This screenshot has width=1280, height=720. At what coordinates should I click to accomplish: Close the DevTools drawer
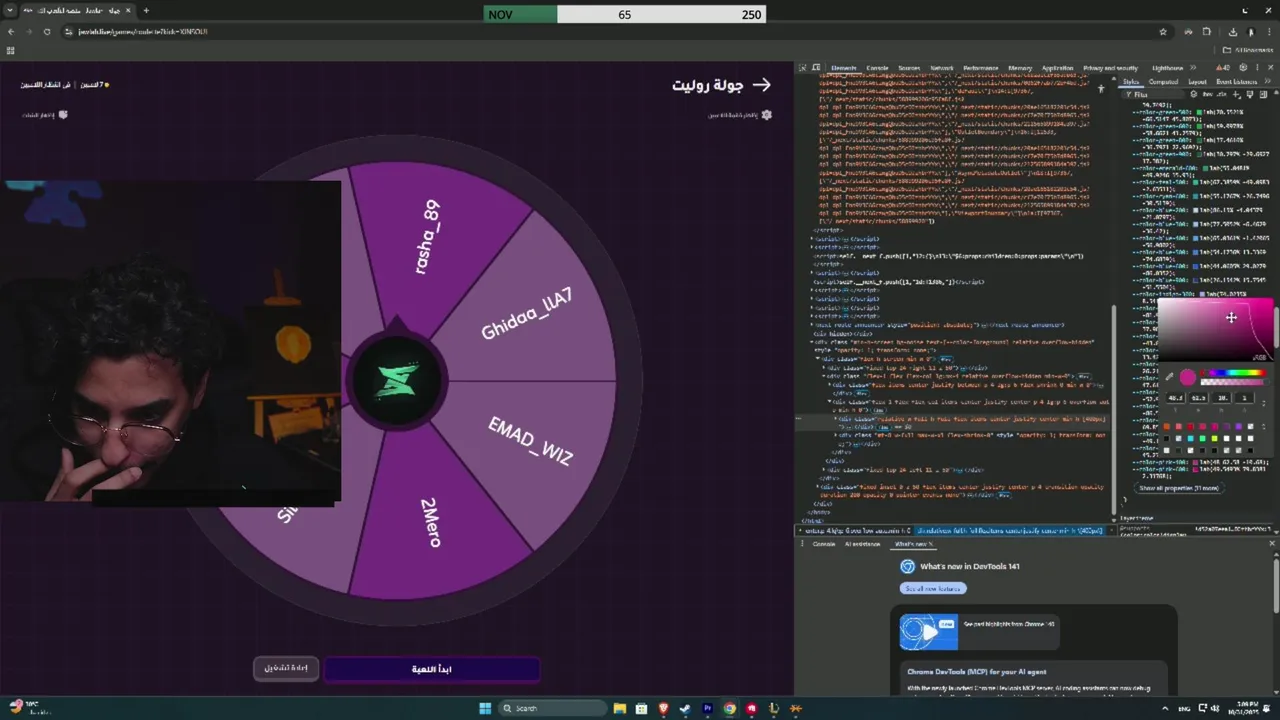[1272, 544]
